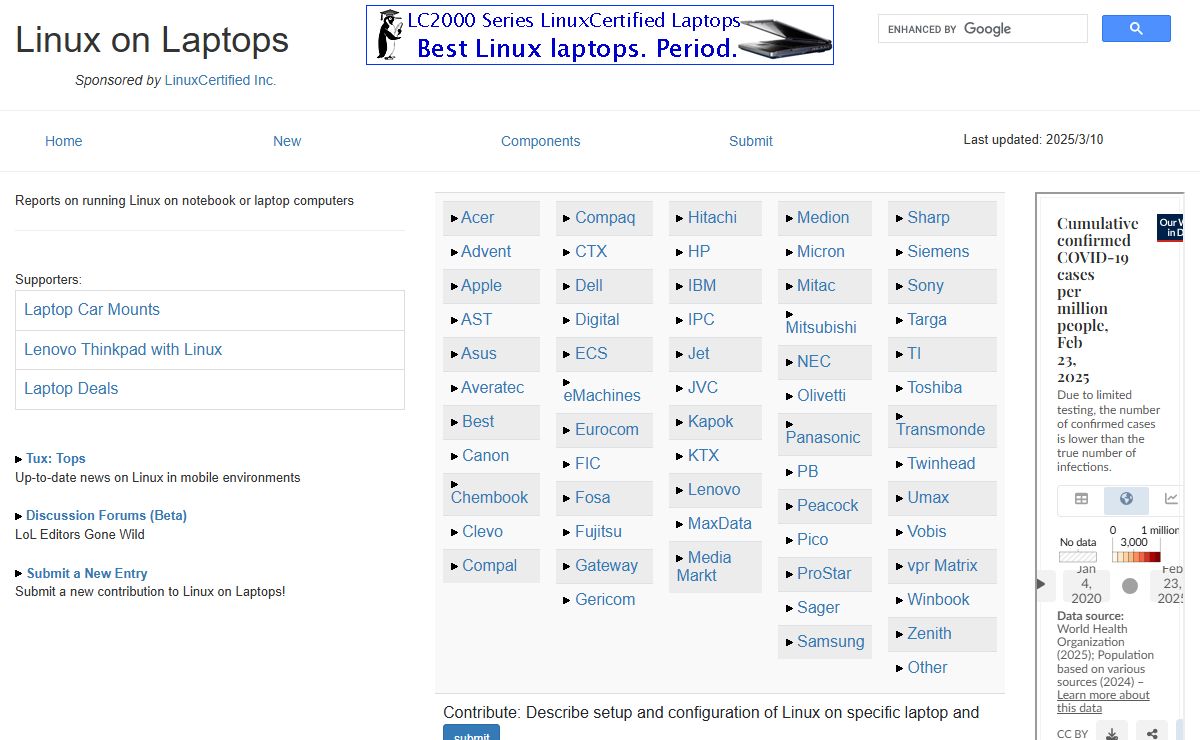Open the Sager laptops list
This screenshot has width=1200, height=740.
[x=818, y=608]
